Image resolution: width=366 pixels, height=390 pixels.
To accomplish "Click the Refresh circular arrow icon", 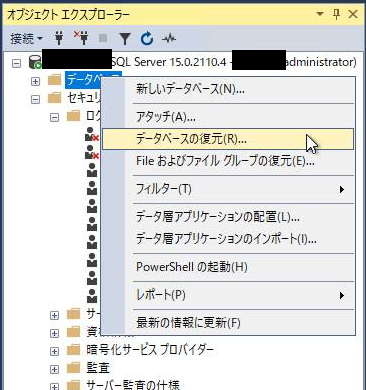I will tap(147, 39).
